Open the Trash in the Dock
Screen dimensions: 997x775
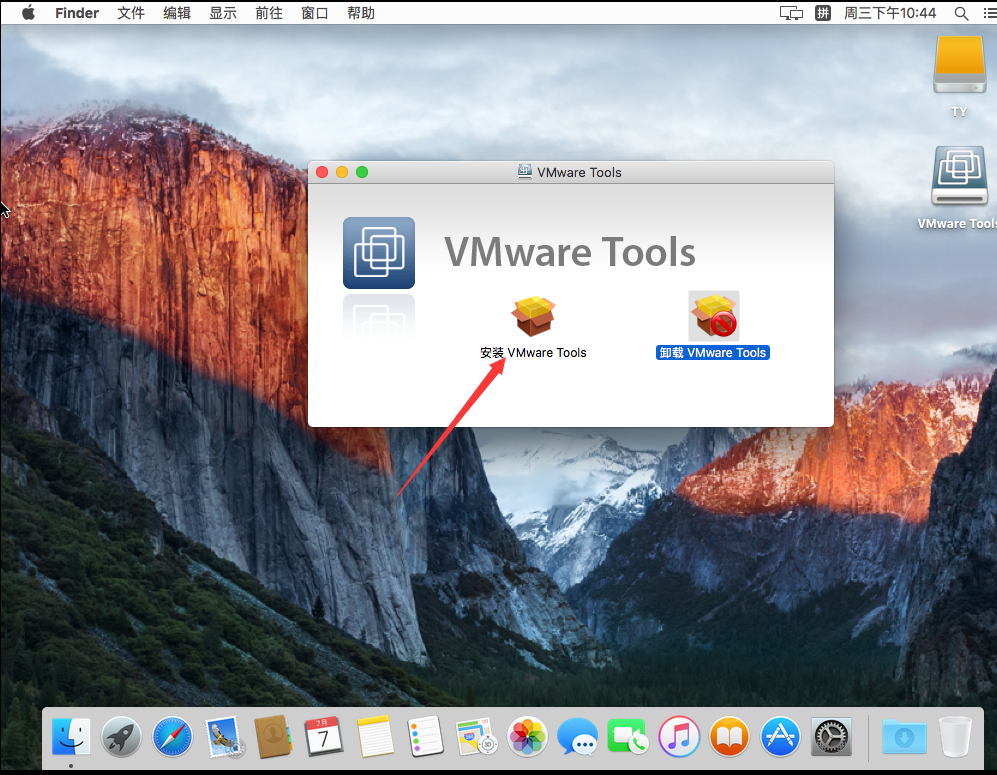click(x=955, y=737)
